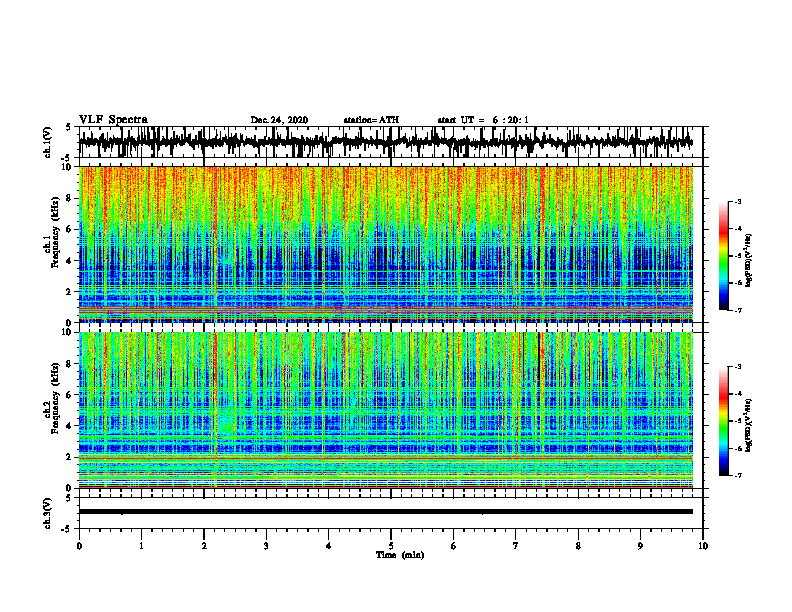Click the '9' tick on the time axis
The height and width of the screenshot is (612, 792).
[640, 546]
